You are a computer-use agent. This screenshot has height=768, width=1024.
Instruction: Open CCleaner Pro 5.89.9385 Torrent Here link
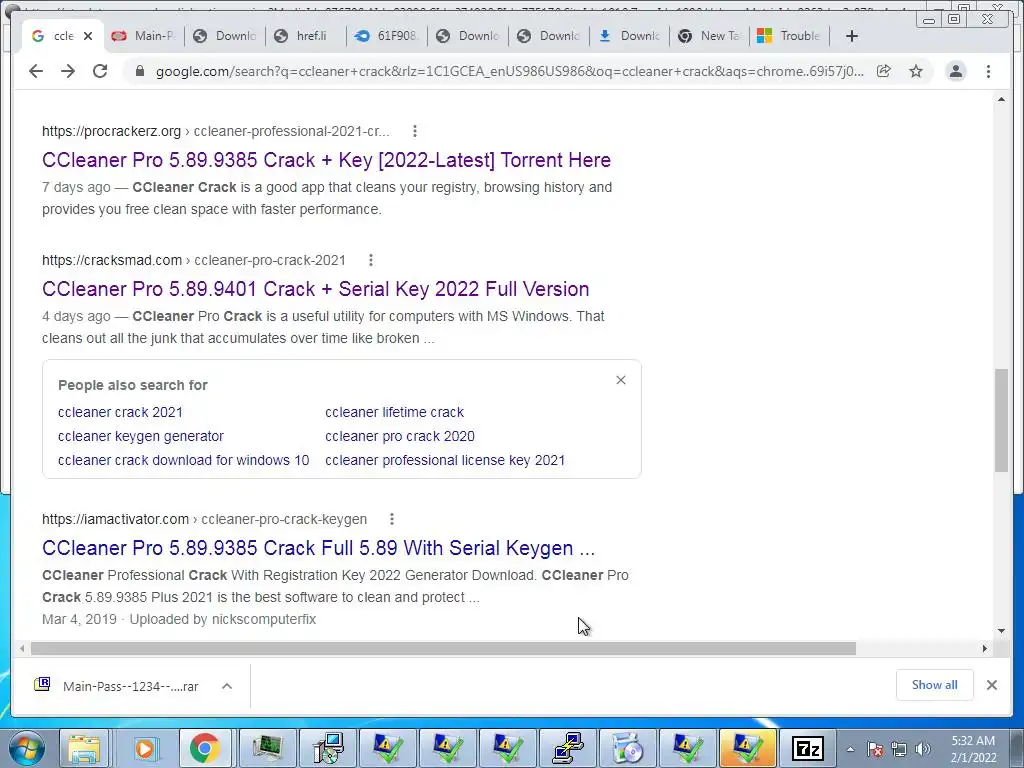327,160
